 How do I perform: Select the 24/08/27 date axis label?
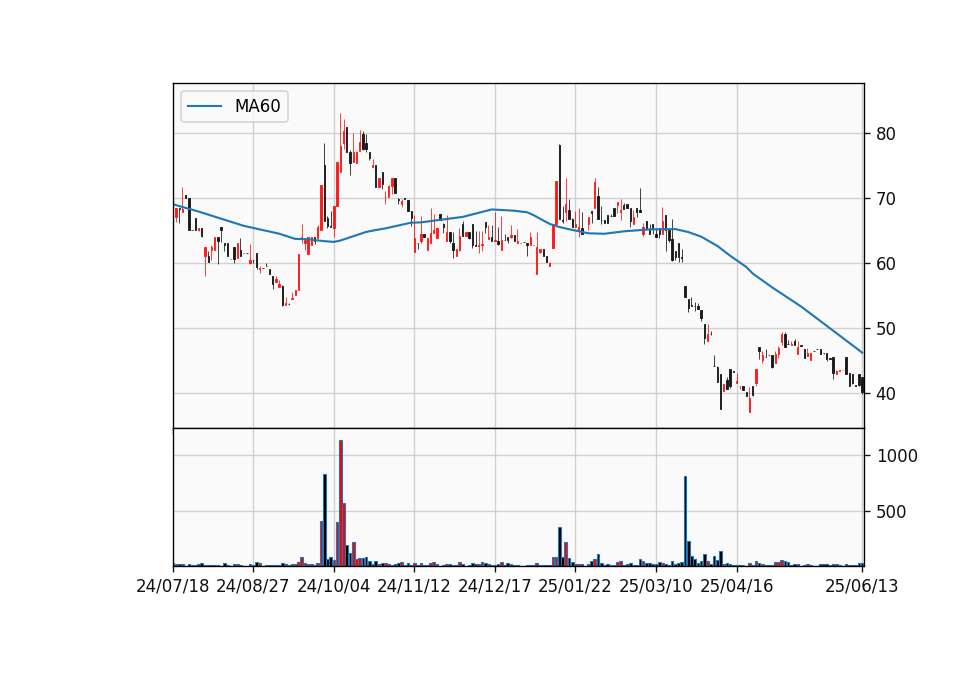click(x=253, y=586)
